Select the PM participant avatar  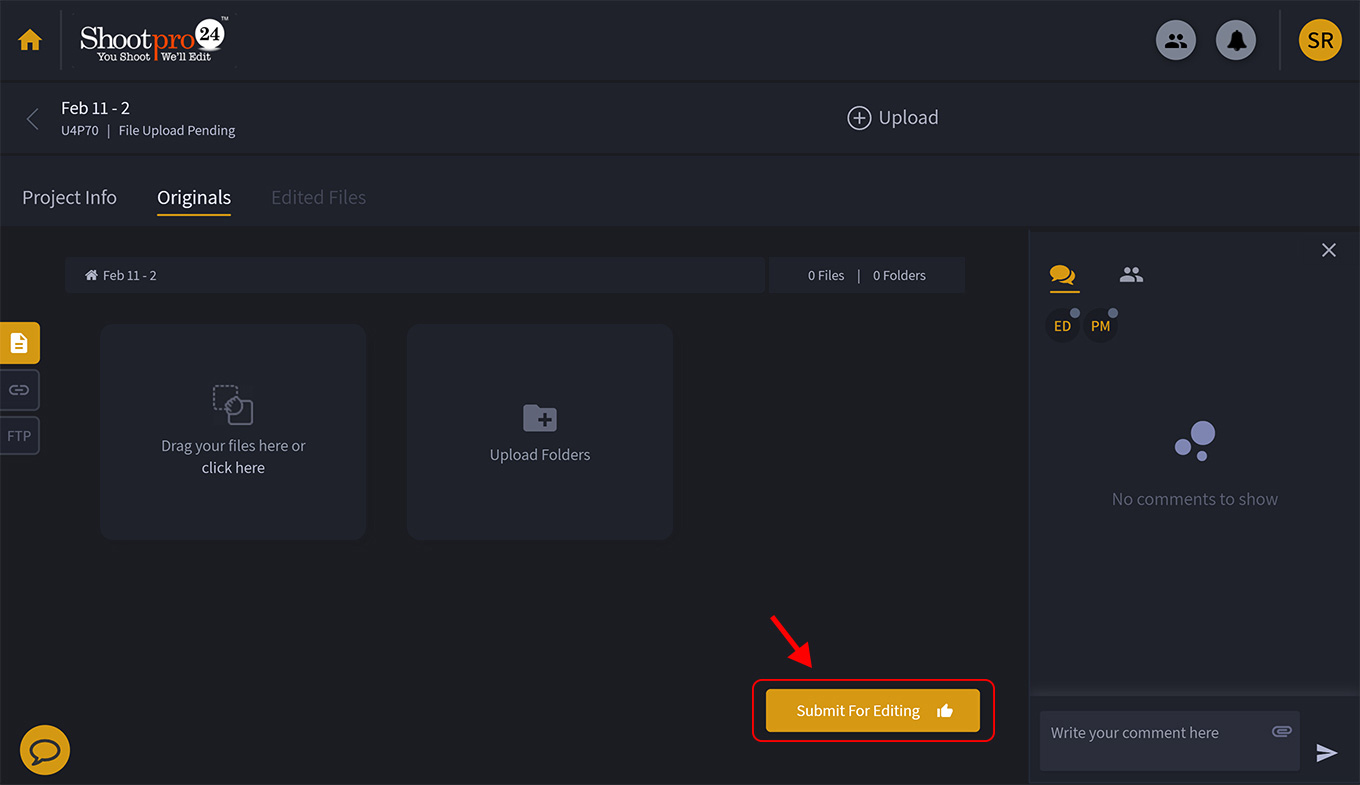coord(1101,325)
